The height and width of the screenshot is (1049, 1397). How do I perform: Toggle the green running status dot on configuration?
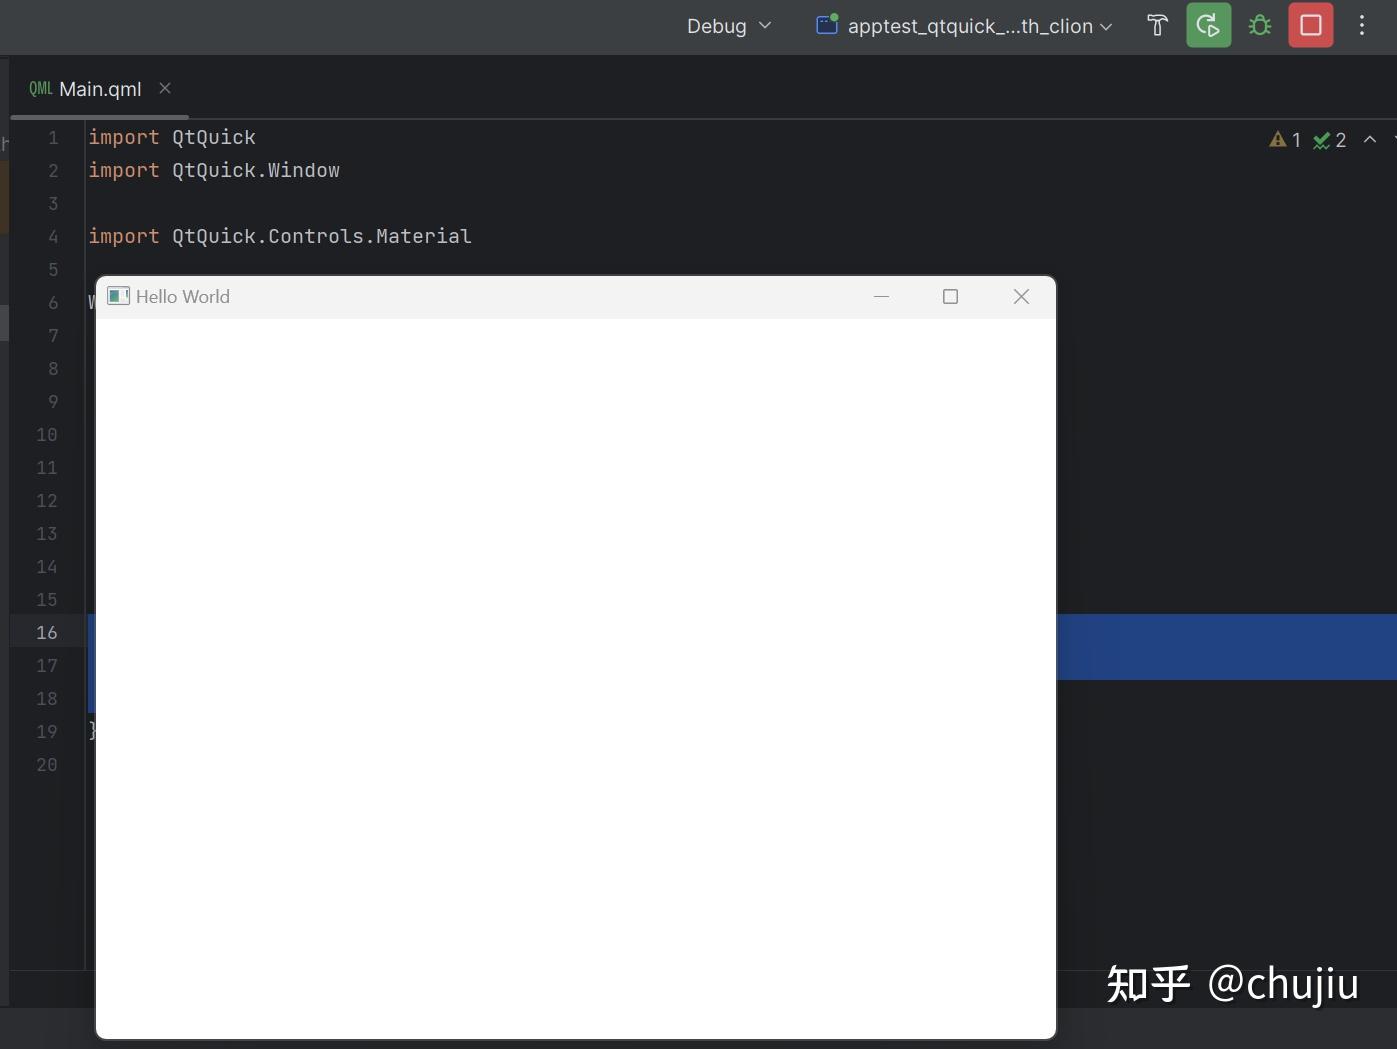tap(833, 18)
